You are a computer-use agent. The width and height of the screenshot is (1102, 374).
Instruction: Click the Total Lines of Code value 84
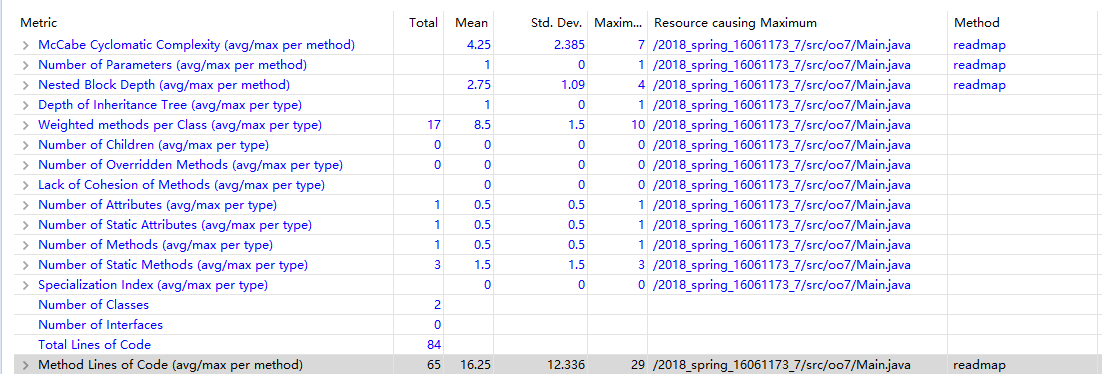pos(434,345)
